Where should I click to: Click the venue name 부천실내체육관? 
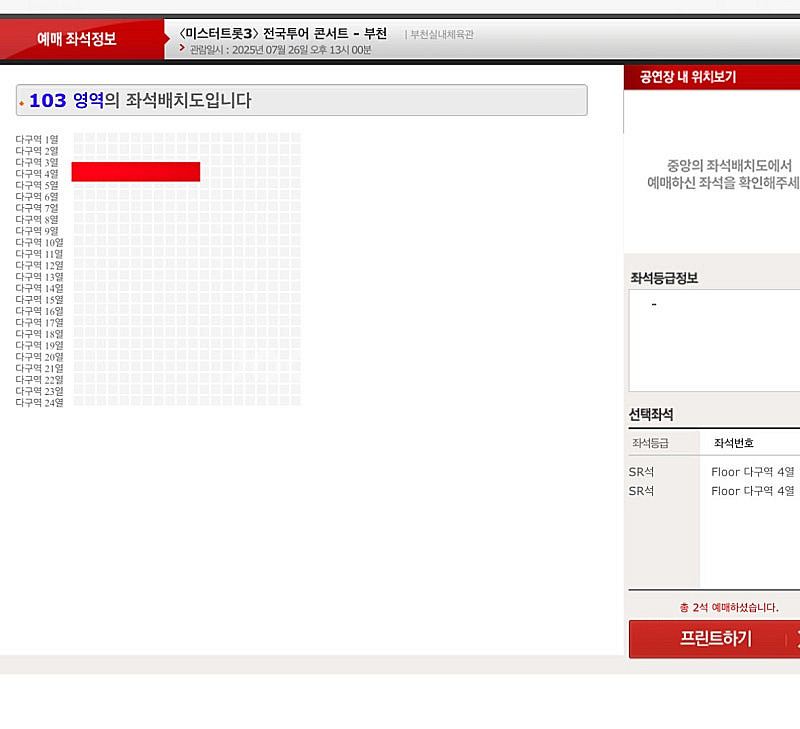pyautogui.click(x=442, y=34)
